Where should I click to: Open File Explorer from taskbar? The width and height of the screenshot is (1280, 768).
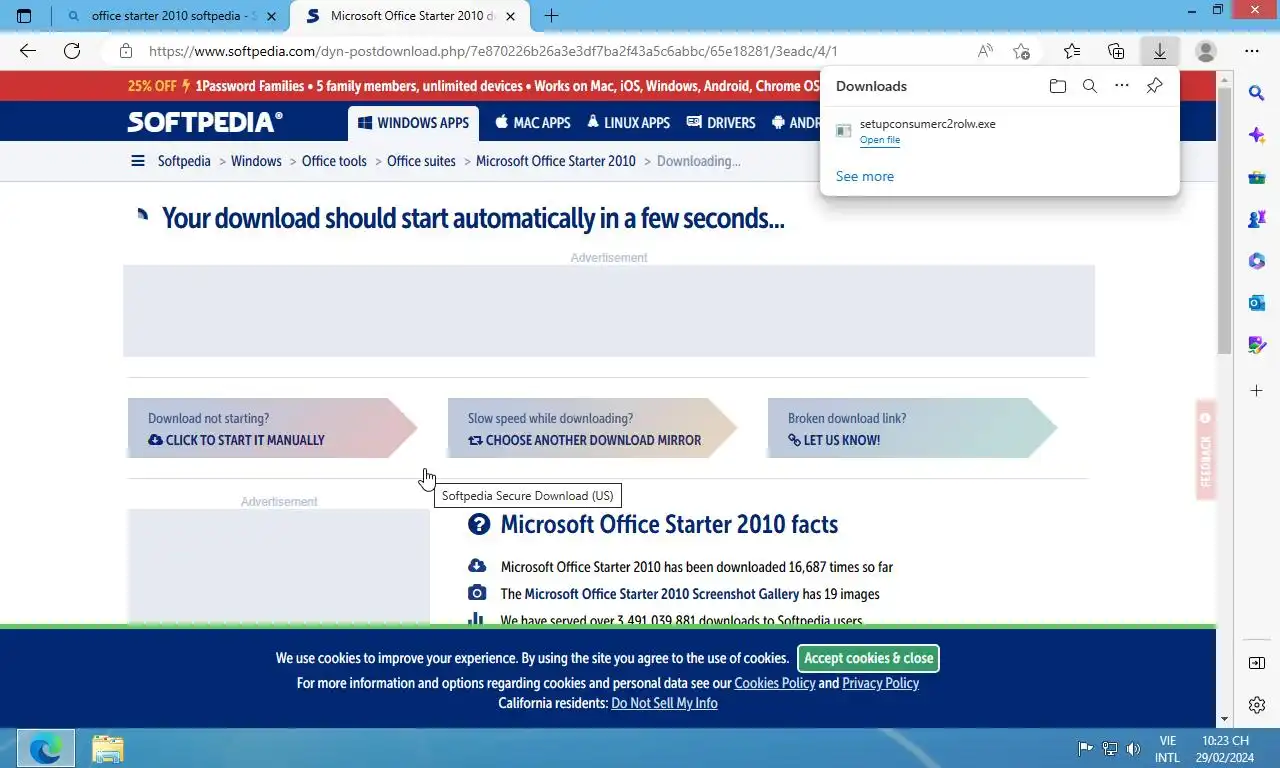click(107, 748)
